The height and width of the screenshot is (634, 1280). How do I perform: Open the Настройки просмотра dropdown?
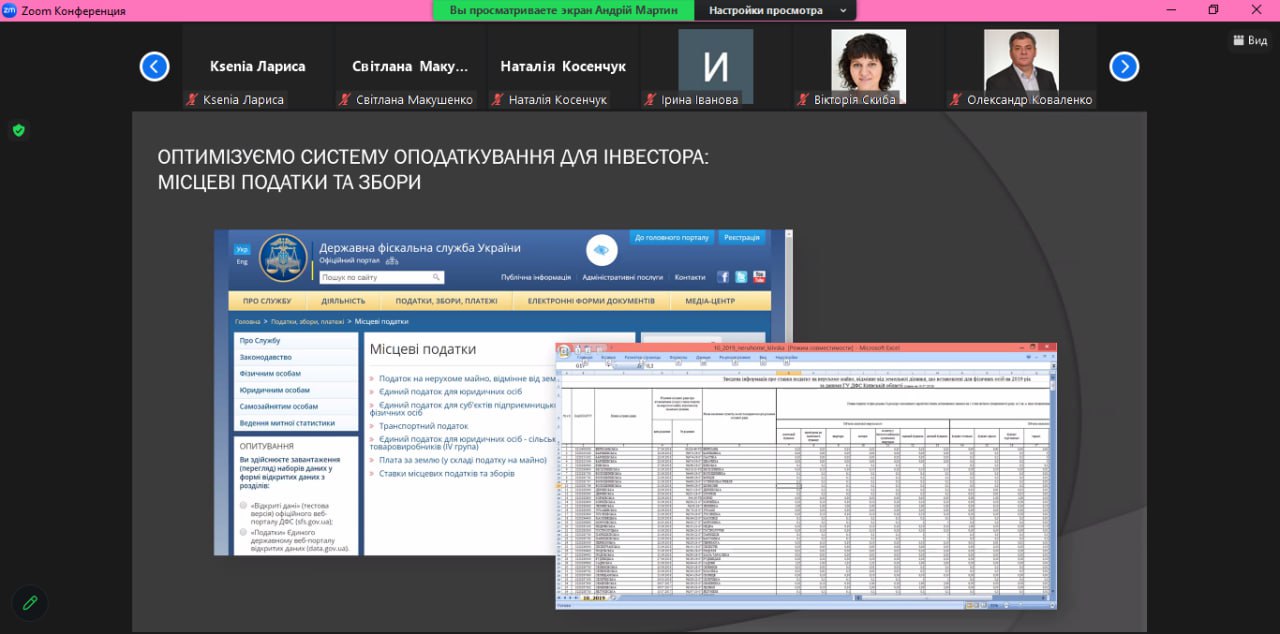coord(776,10)
